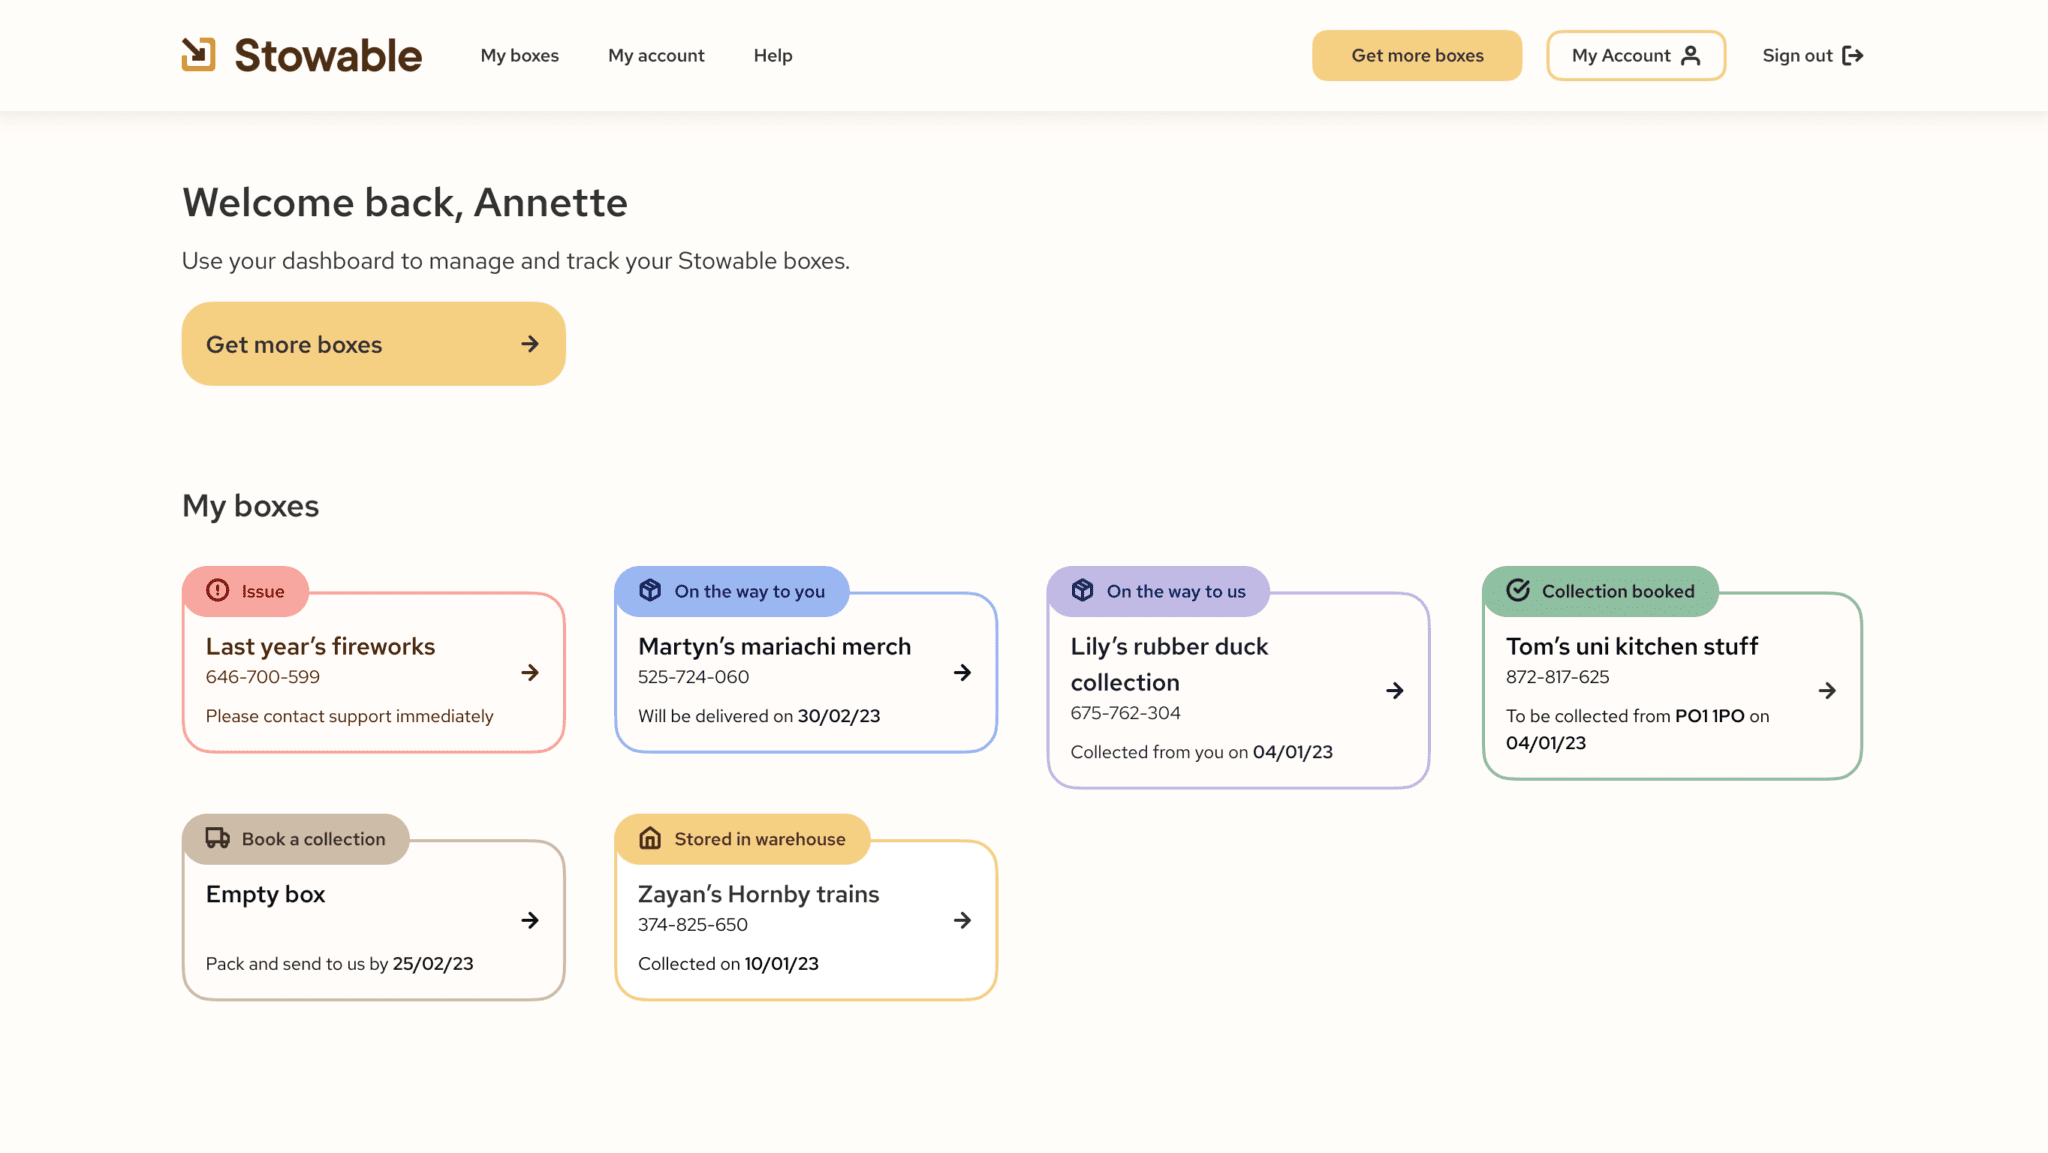The image size is (2048, 1153).
Task: Click arrow icon in large Get more boxes button
Action: tap(530, 344)
